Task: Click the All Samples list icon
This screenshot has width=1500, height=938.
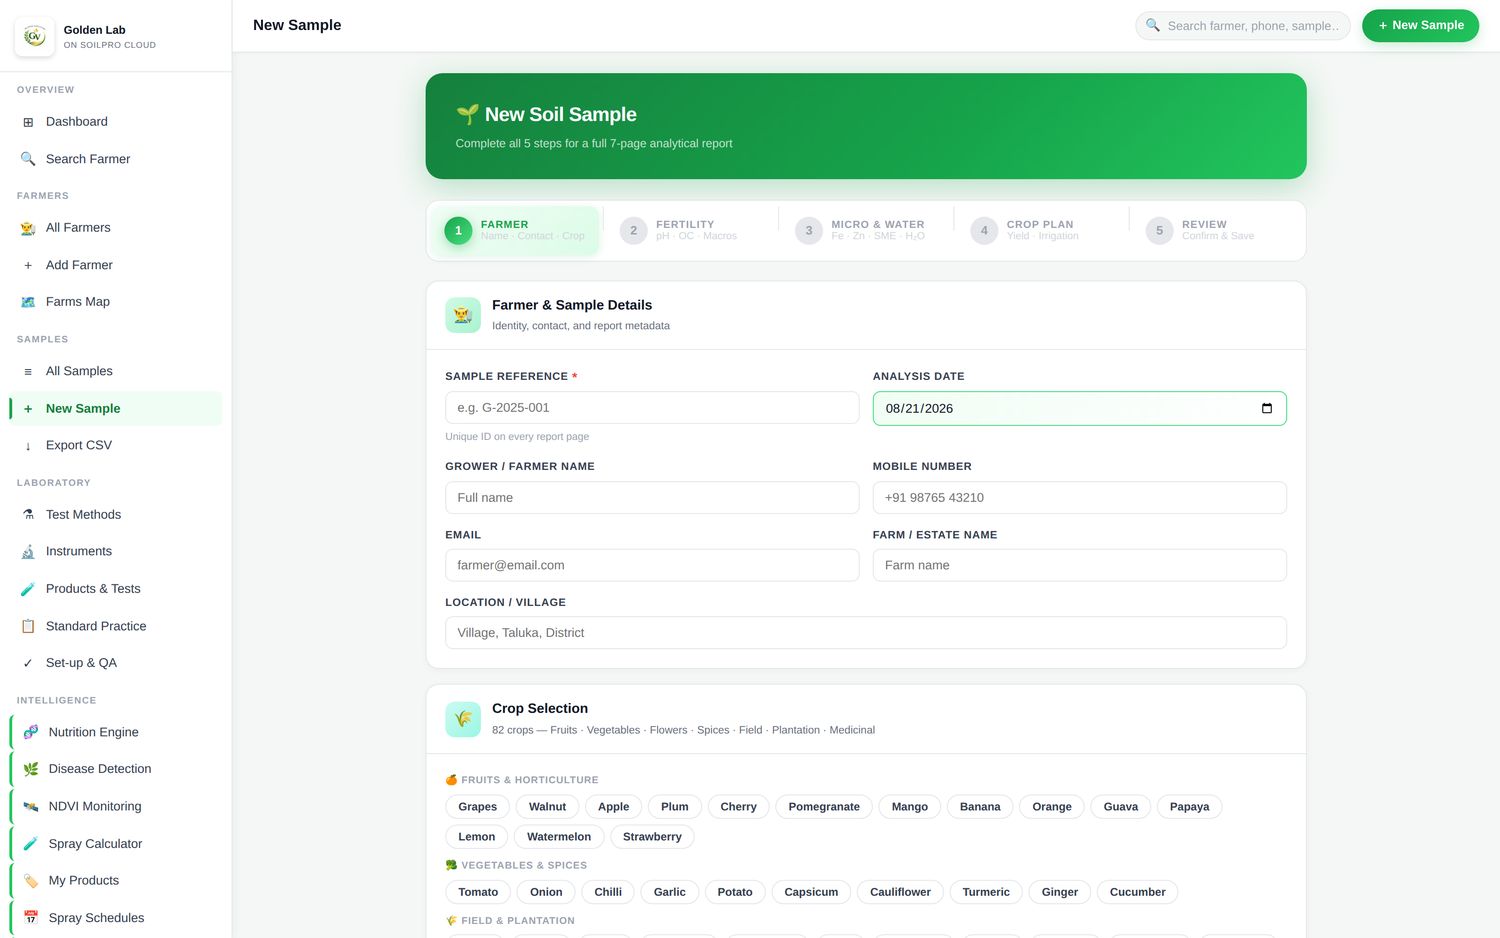Action: click(x=28, y=371)
